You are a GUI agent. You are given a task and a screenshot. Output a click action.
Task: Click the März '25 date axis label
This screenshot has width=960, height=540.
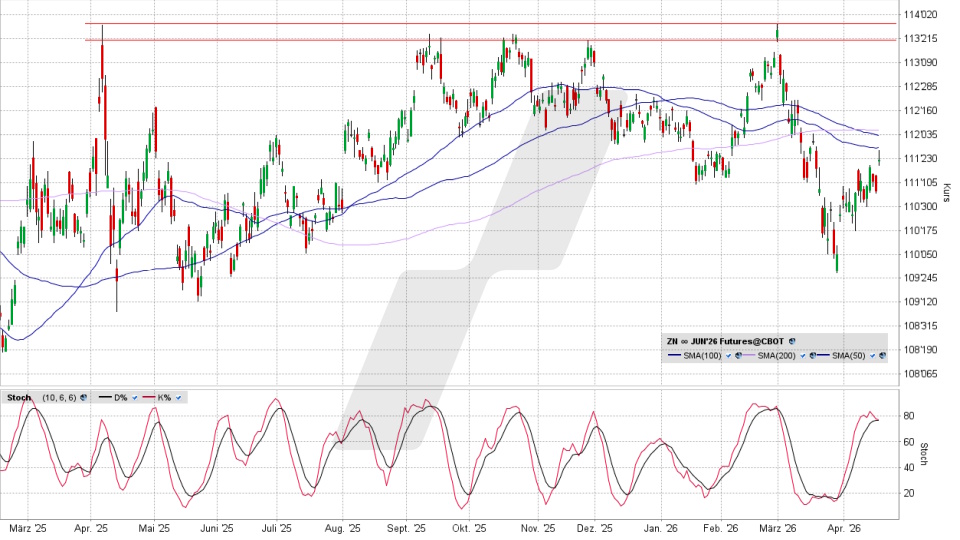[27, 528]
